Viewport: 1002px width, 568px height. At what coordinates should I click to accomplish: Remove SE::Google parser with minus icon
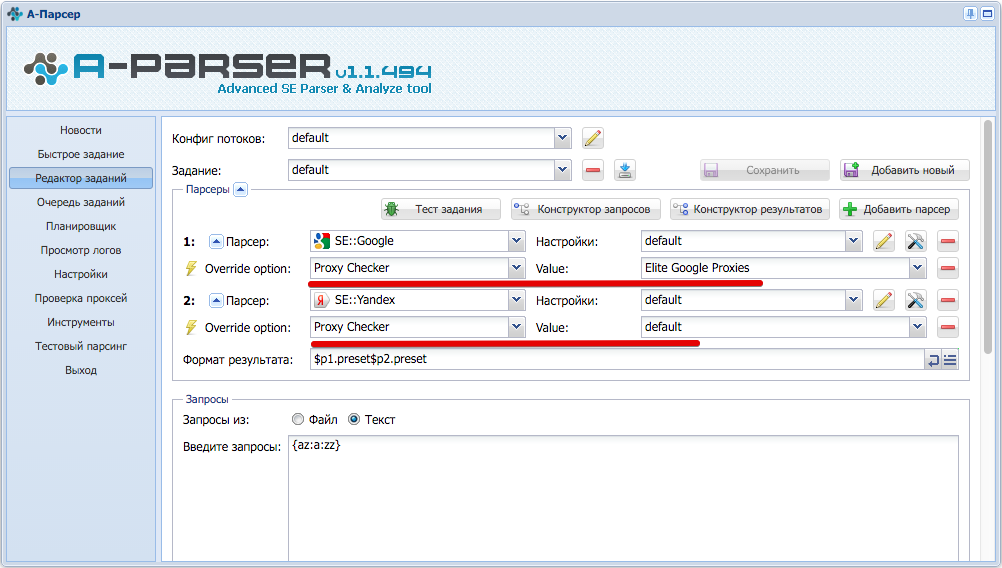pos(948,241)
